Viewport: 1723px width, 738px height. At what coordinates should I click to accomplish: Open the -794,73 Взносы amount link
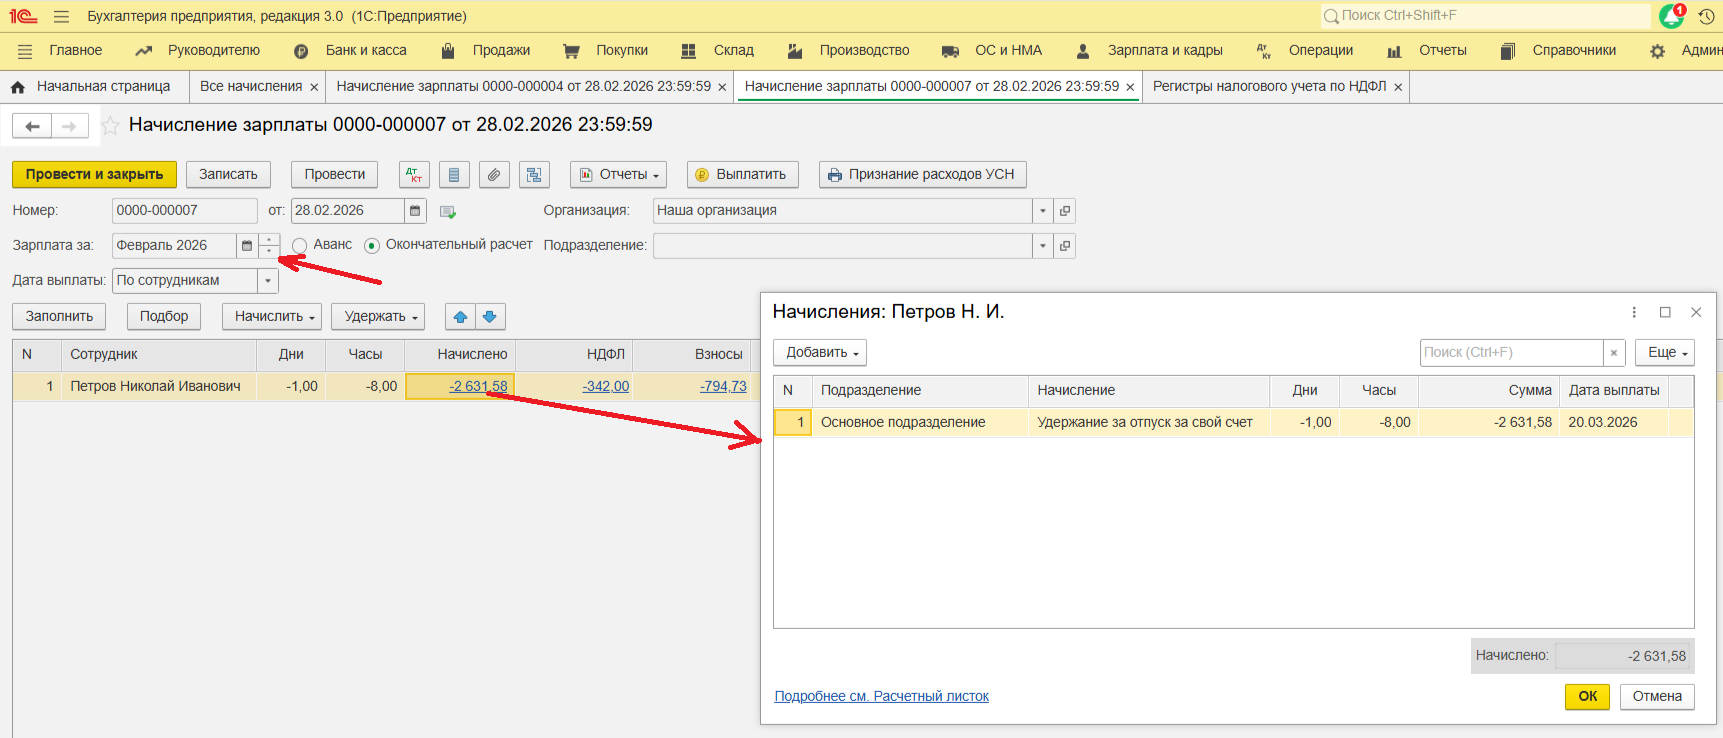(x=723, y=387)
